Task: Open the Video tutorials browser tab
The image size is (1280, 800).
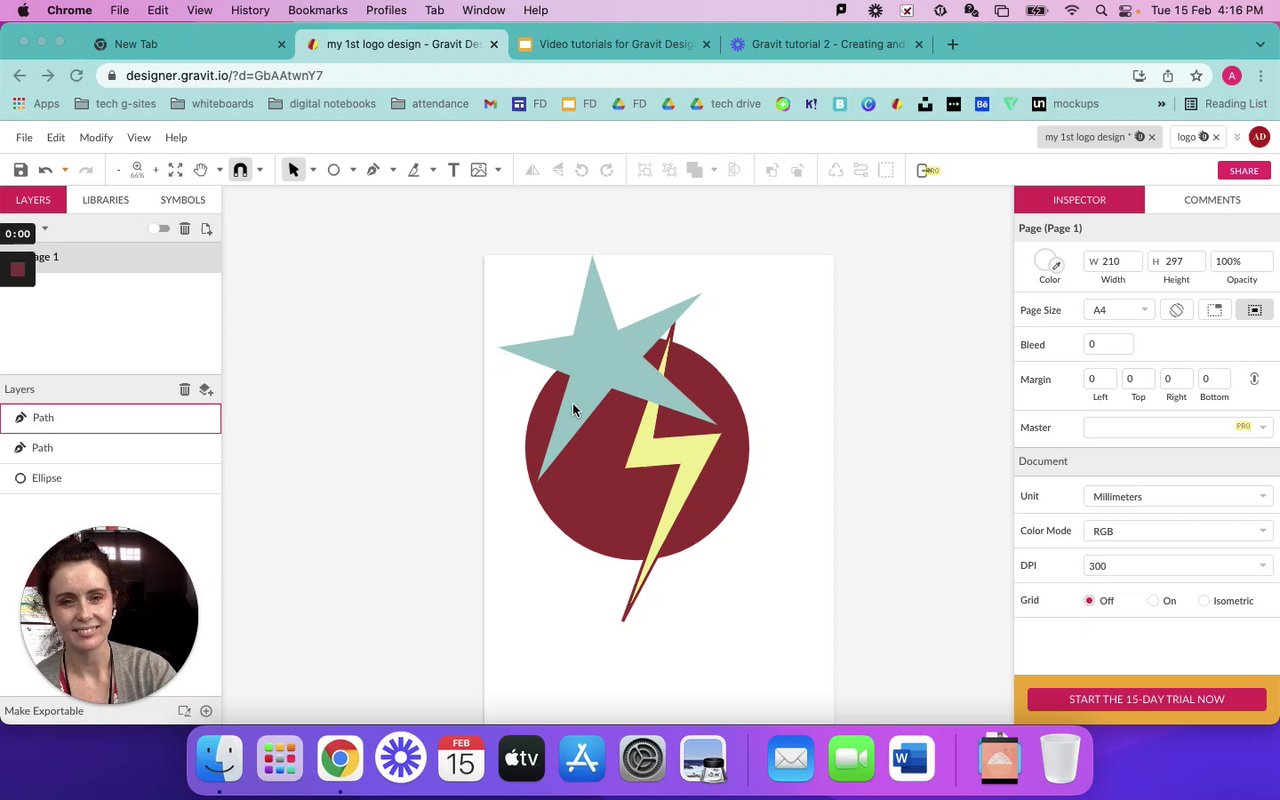Action: pyautogui.click(x=614, y=44)
